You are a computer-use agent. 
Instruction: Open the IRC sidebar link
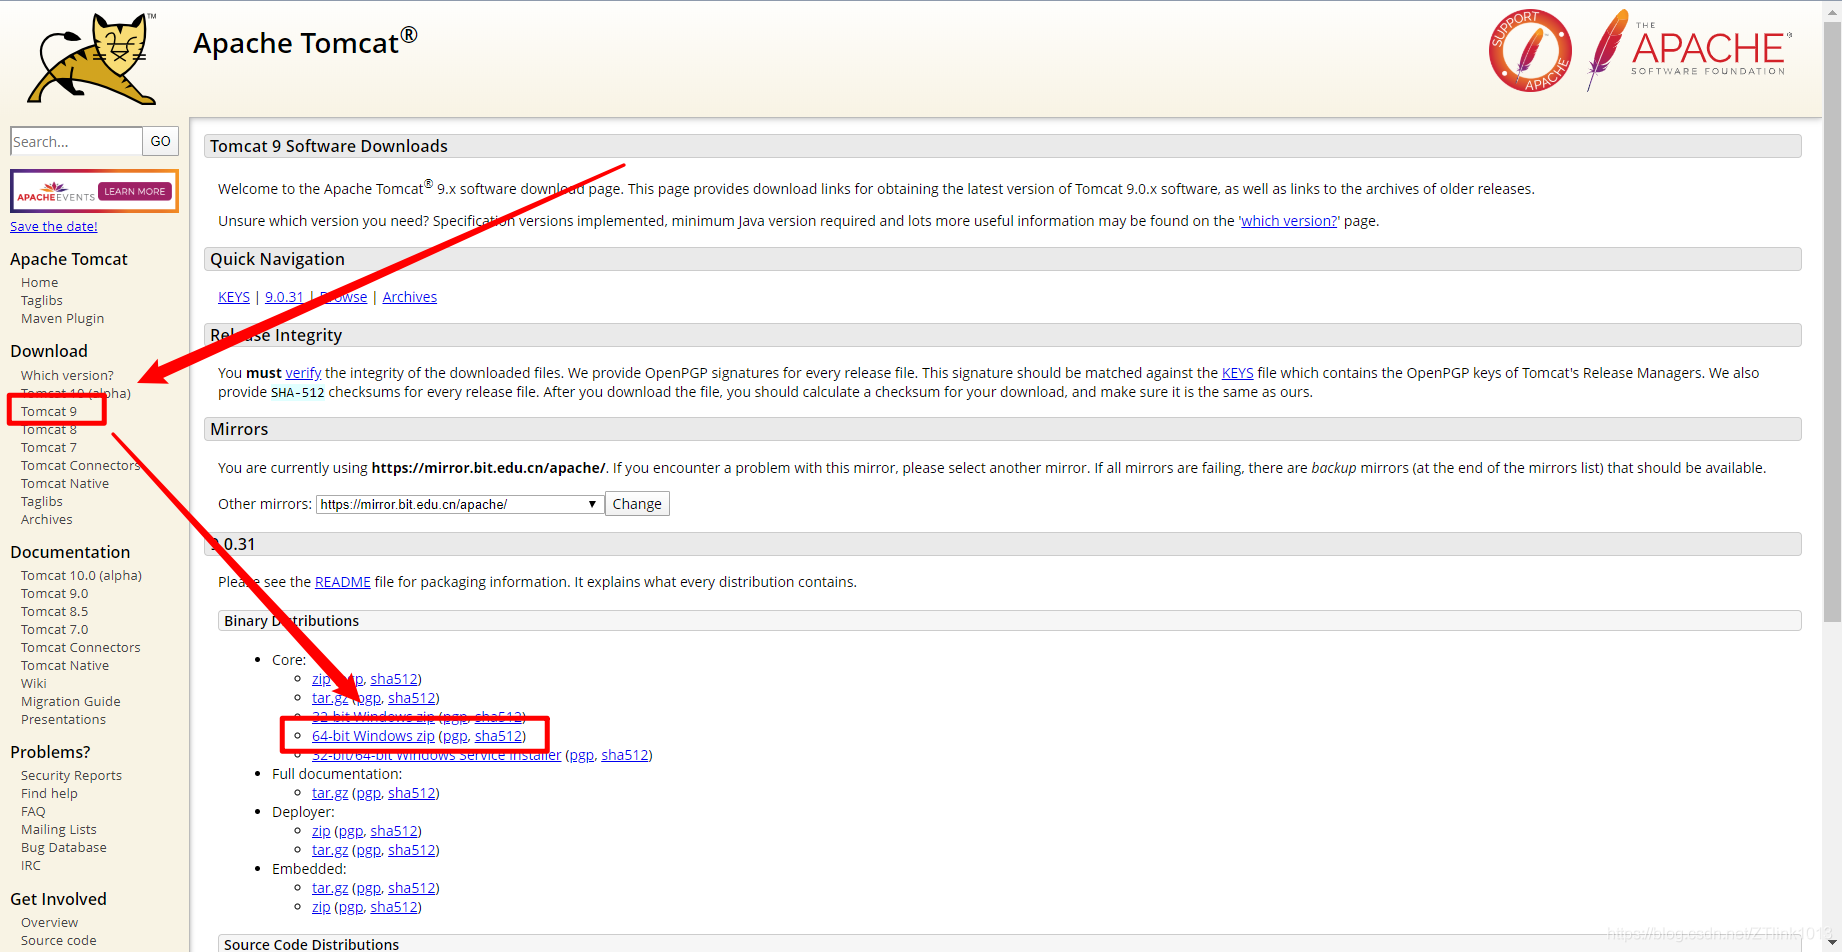point(31,866)
